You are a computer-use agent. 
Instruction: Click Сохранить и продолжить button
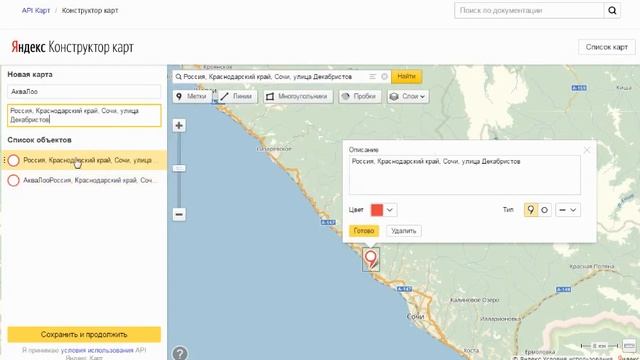click(x=84, y=334)
